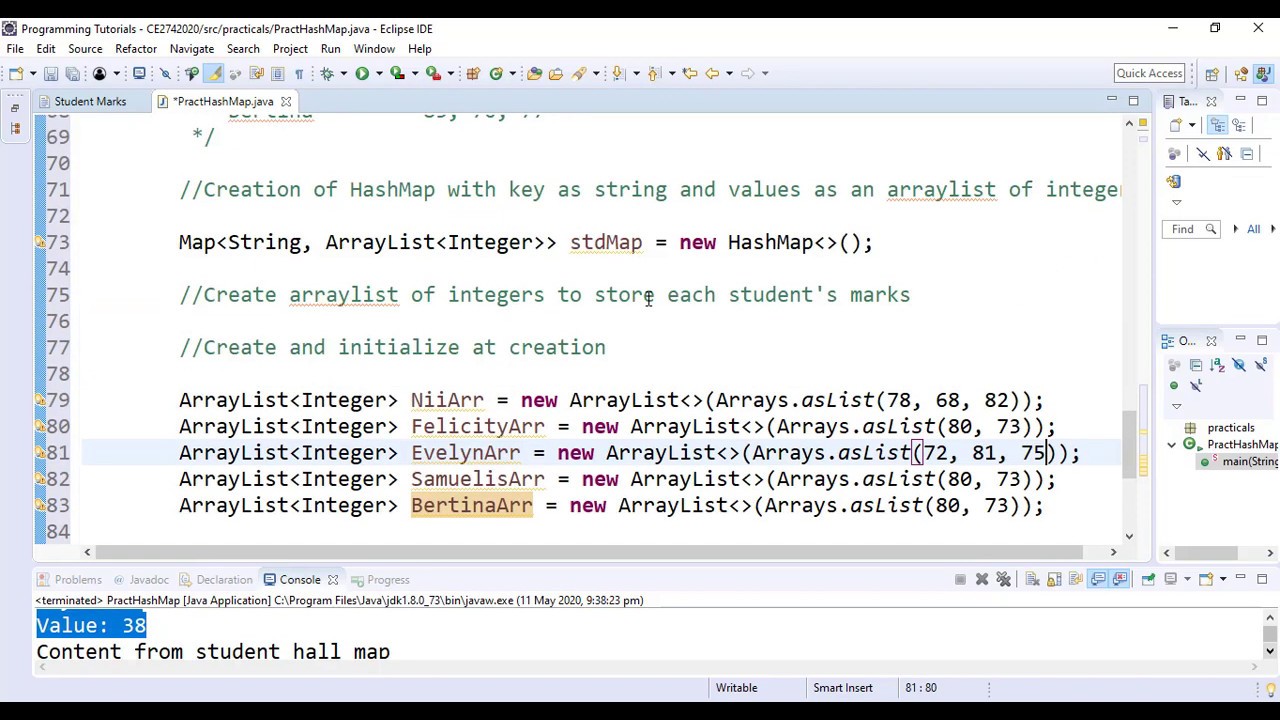This screenshot has width=1280, height=720.
Task: Click the Pin Console icon
Action: click(x=1147, y=579)
